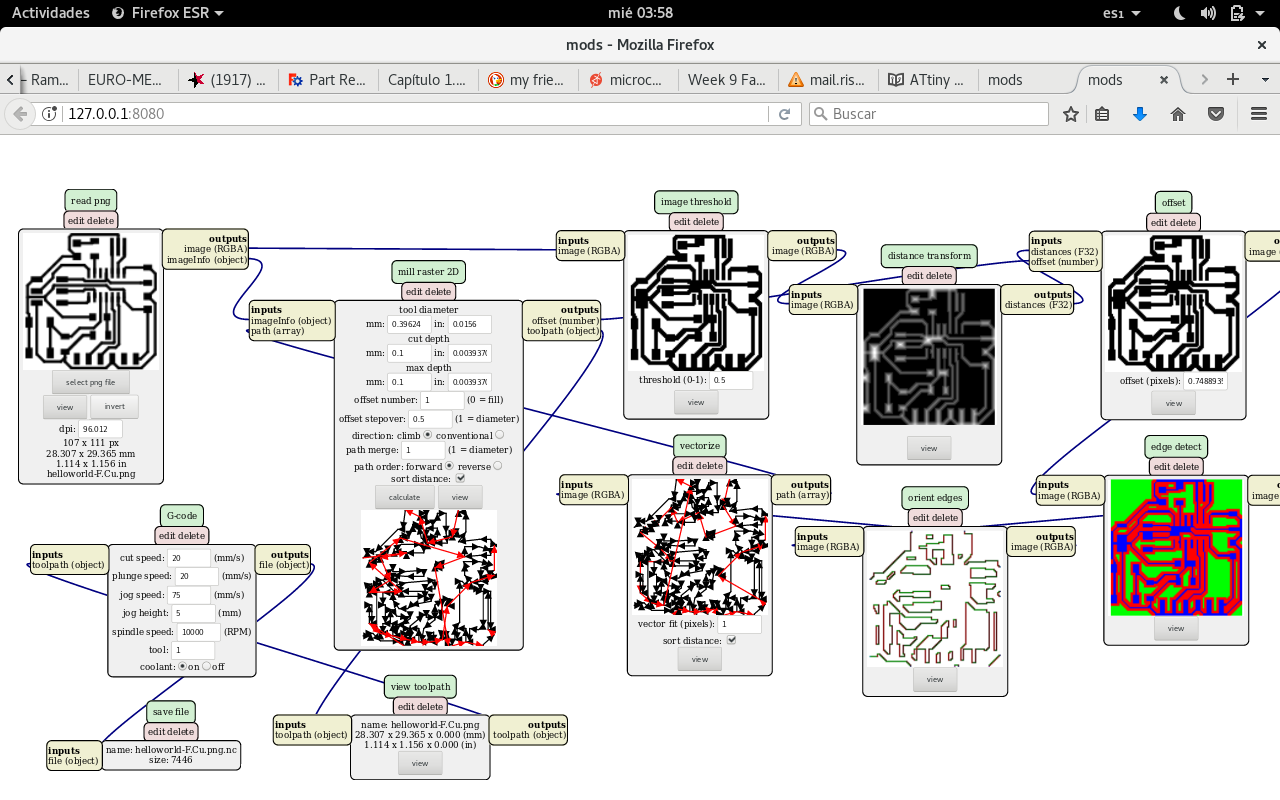This screenshot has height=800, width=1280.
Task: Set coolant to off
Action: click(206, 666)
